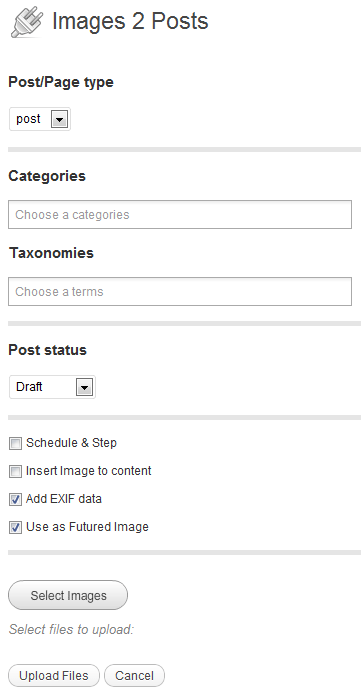This screenshot has height=700, width=361.
Task: Click the Select files to upload text
Action: (x=71, y=630)
